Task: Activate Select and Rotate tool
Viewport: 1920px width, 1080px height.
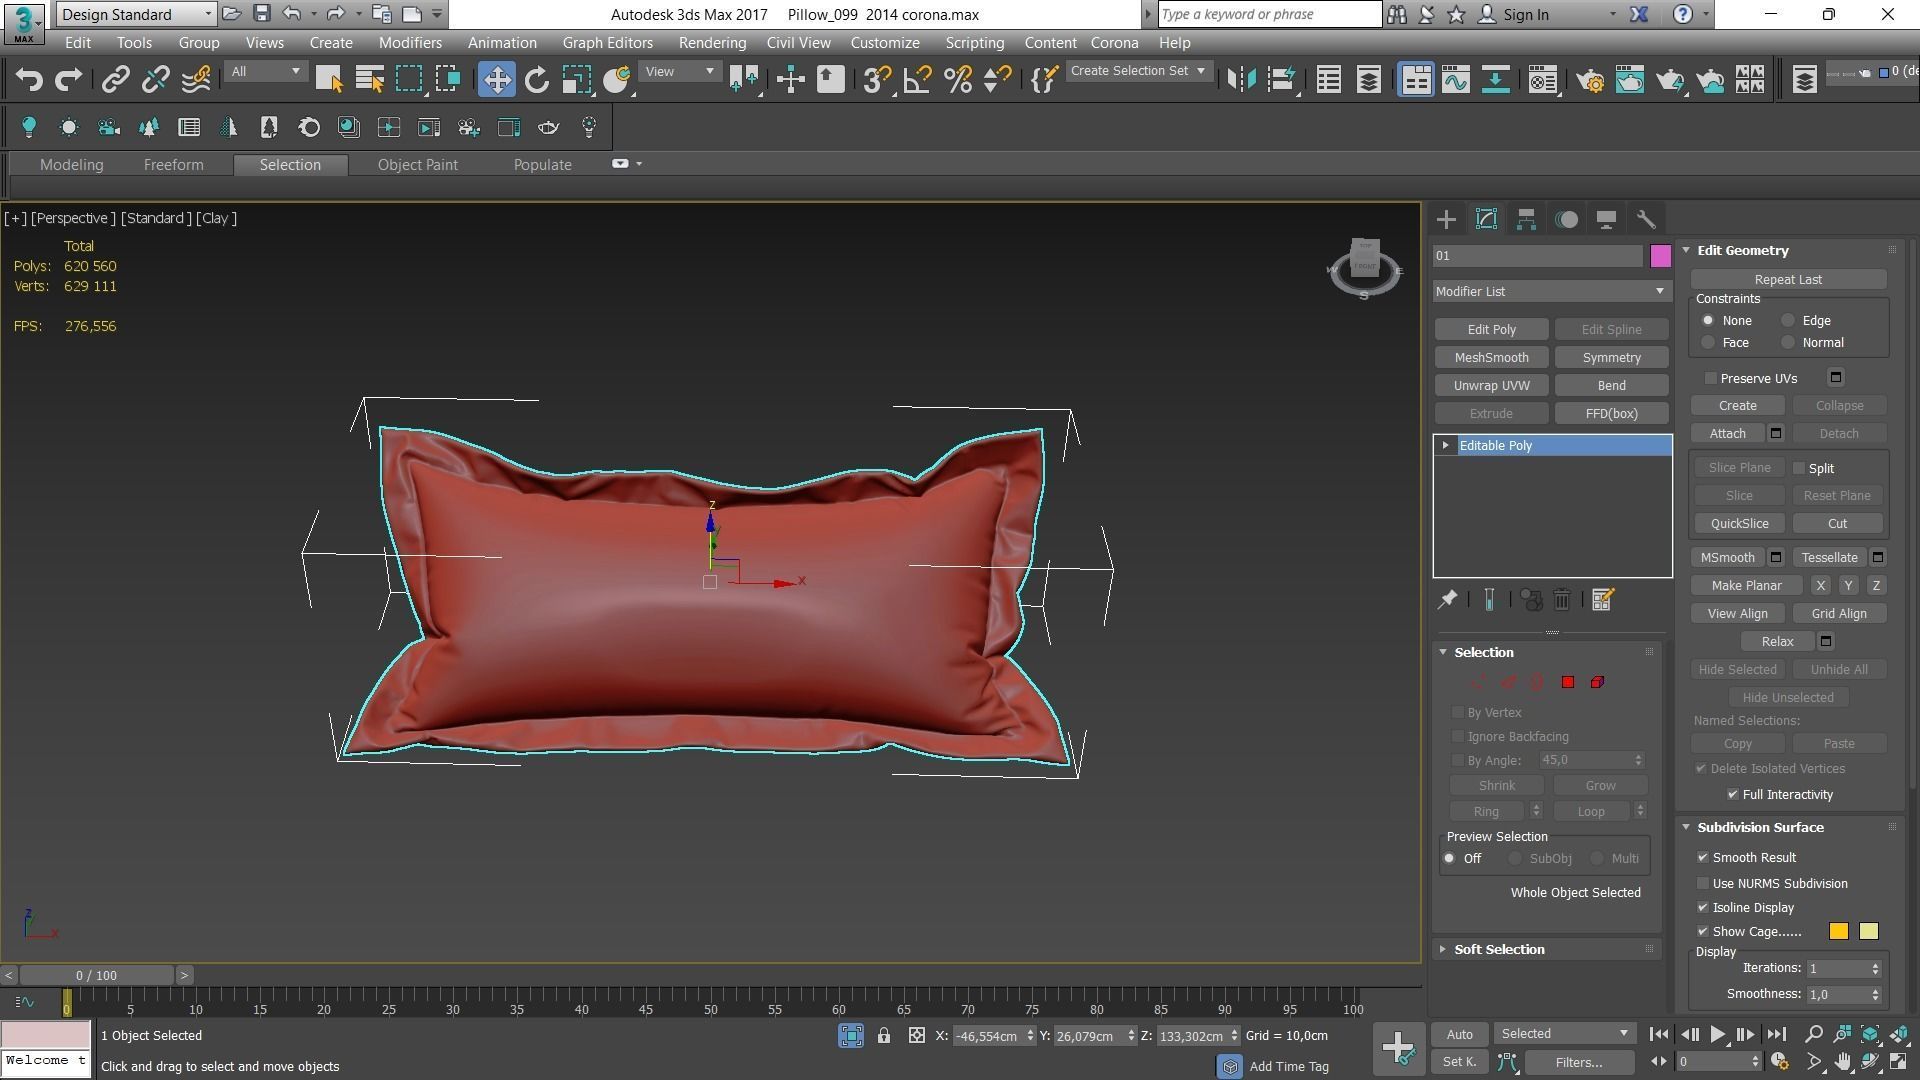Action: click(x=537, y=80)
